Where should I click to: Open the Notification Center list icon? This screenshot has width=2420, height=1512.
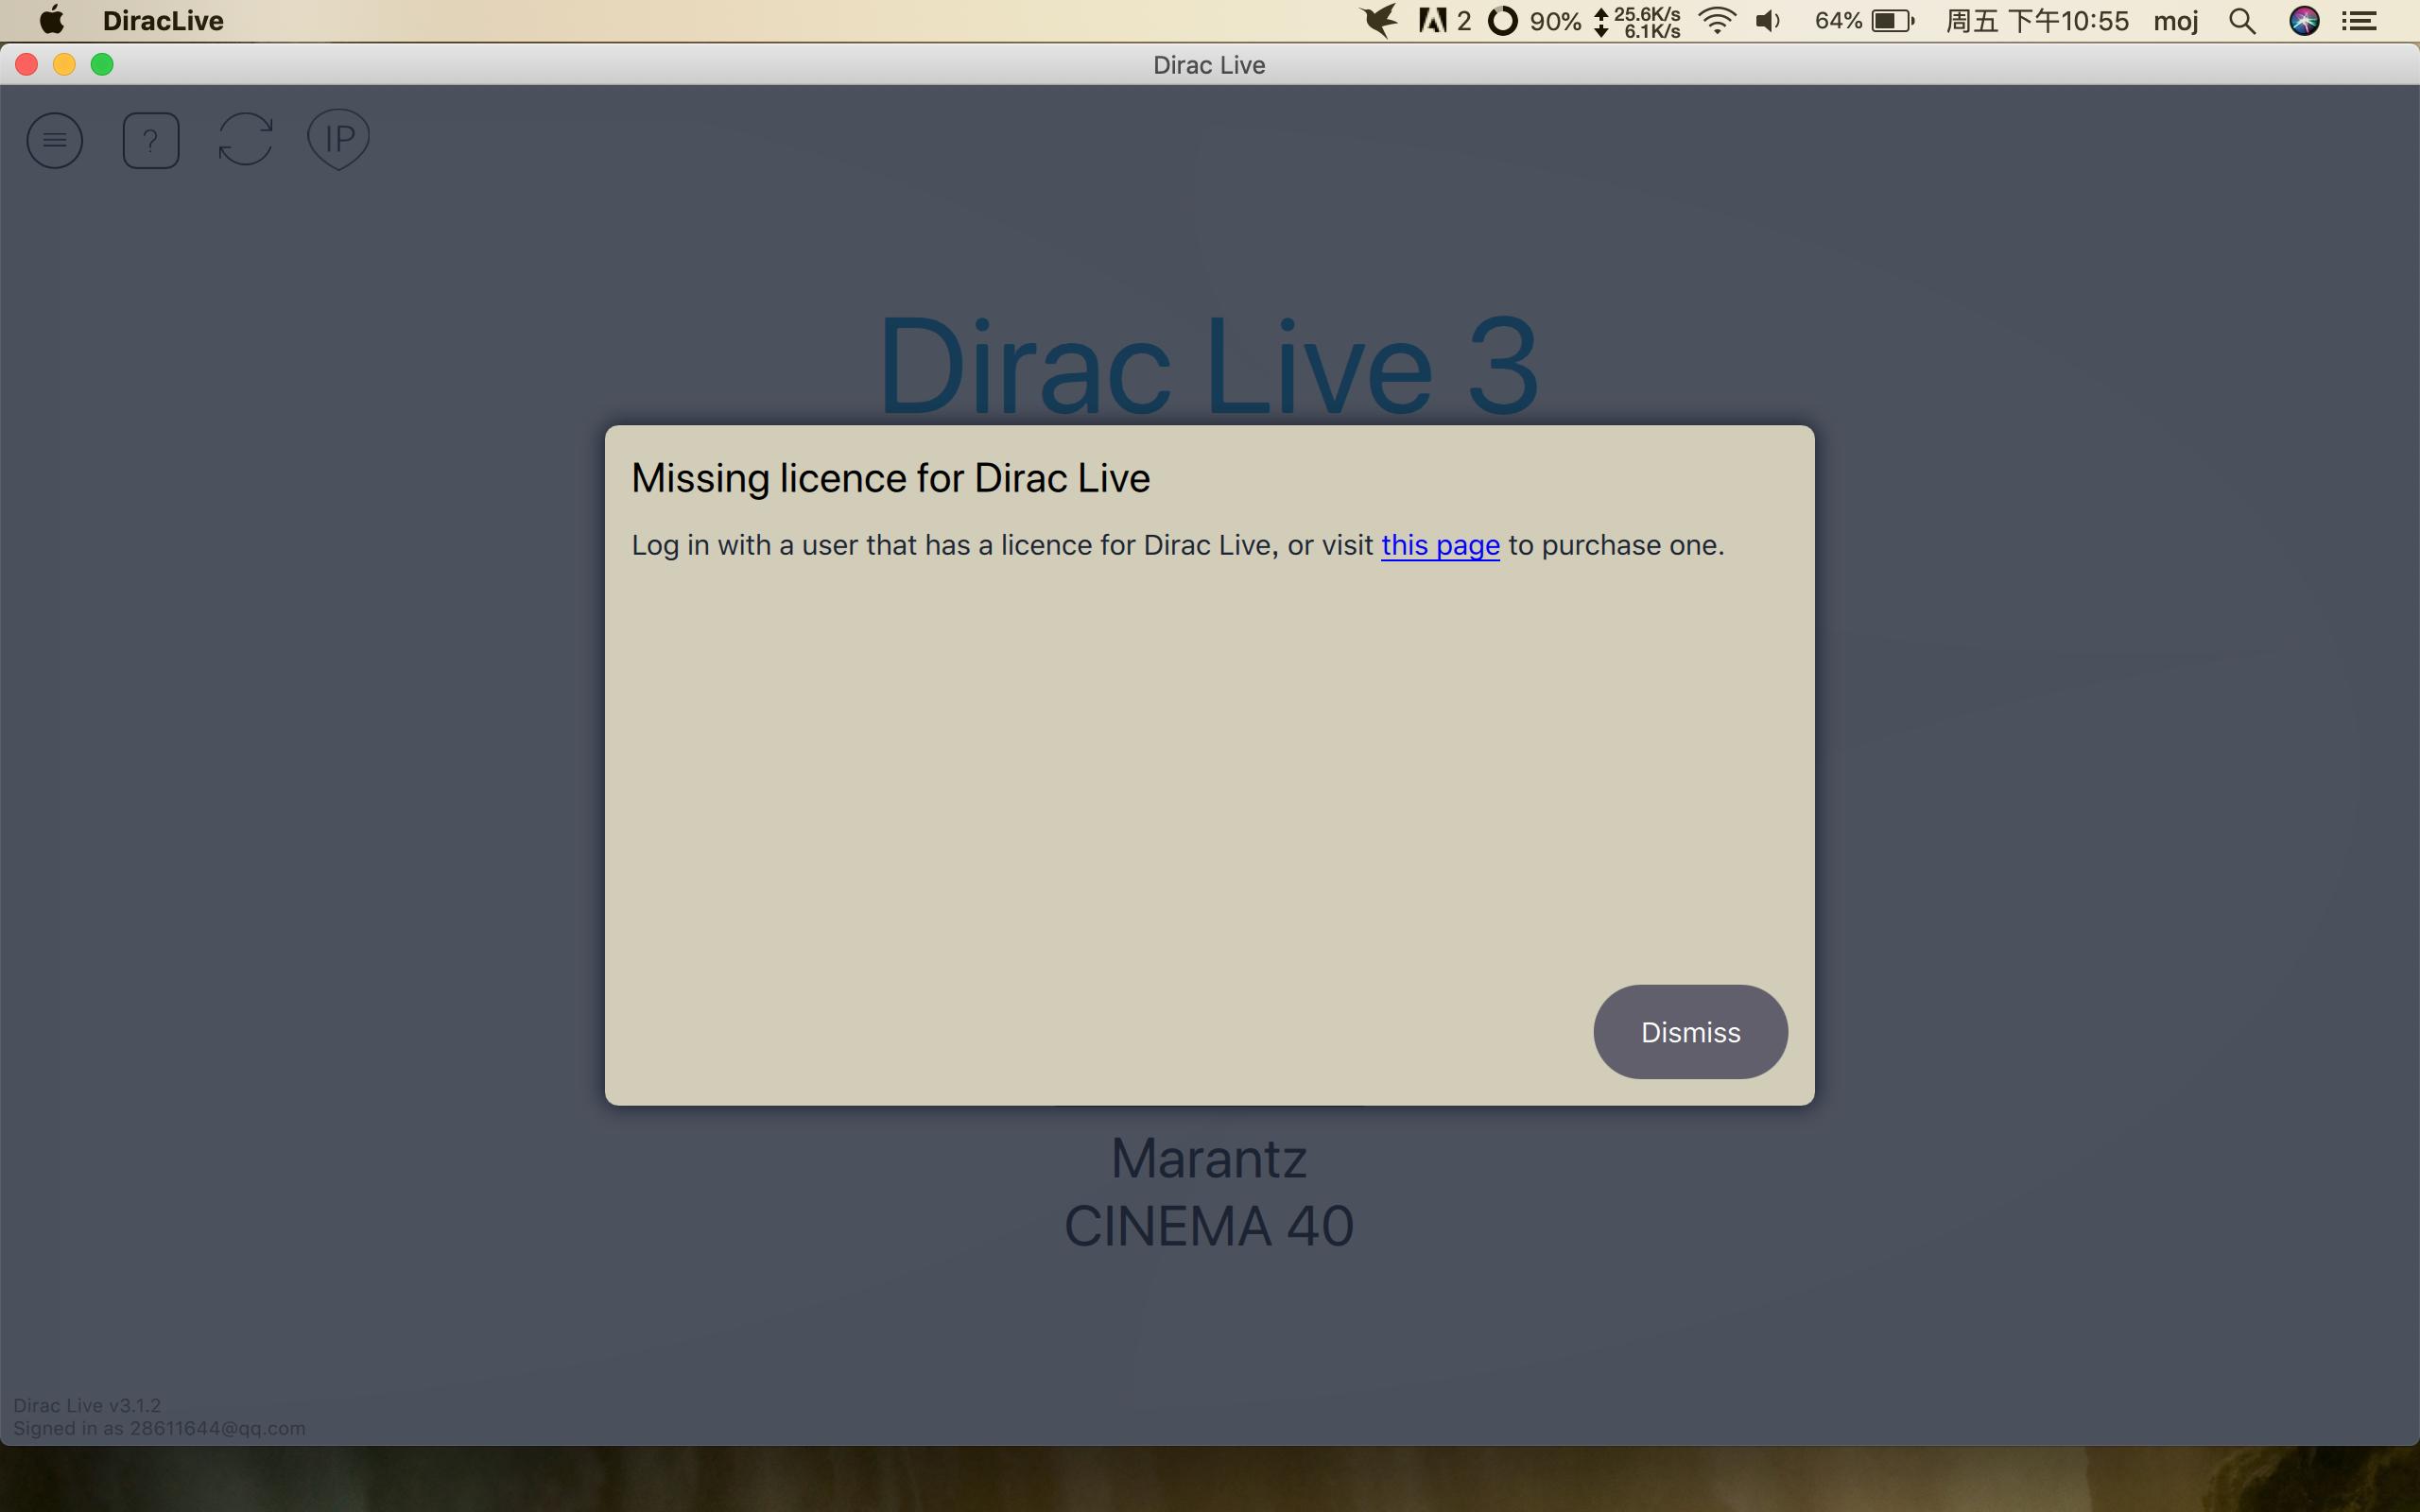tap(2360, 21)
